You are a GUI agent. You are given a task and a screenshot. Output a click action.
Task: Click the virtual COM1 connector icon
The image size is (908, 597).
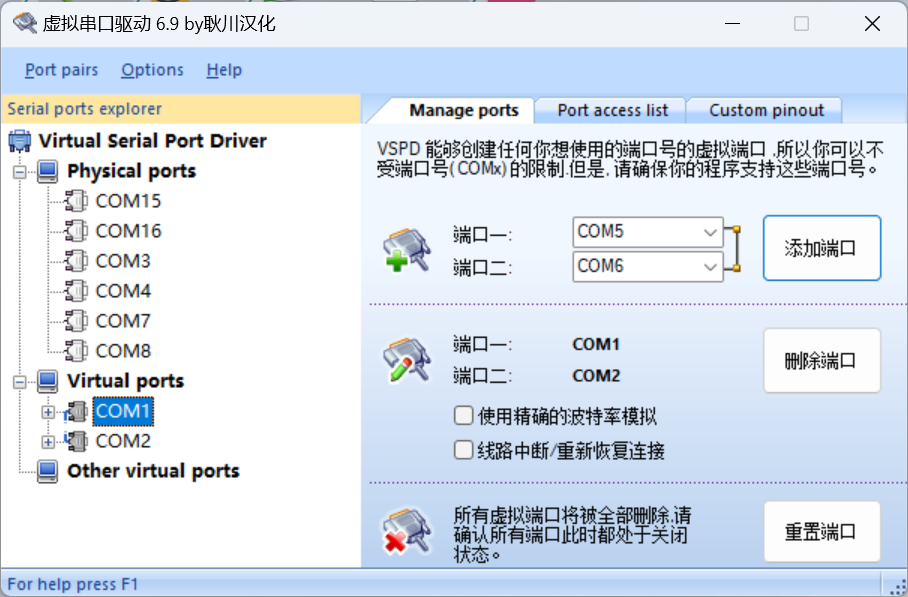(x=76, y=412)
